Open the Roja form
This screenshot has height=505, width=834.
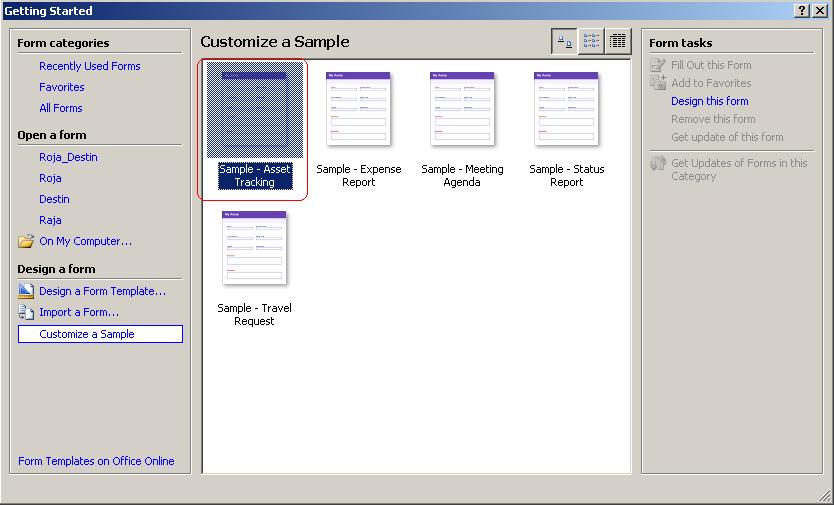(50, 178)
